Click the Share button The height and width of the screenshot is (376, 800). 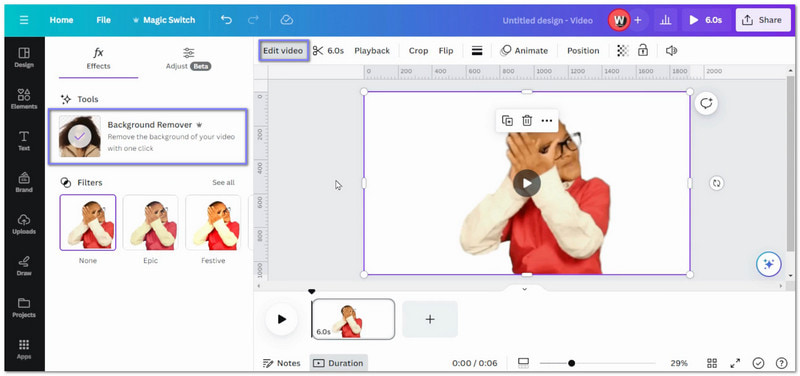[x=762, y=20]
